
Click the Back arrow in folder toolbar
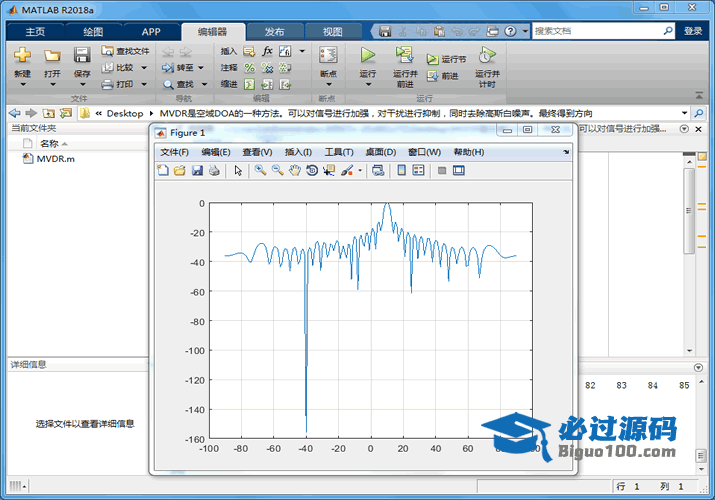(x=15, y=113)
